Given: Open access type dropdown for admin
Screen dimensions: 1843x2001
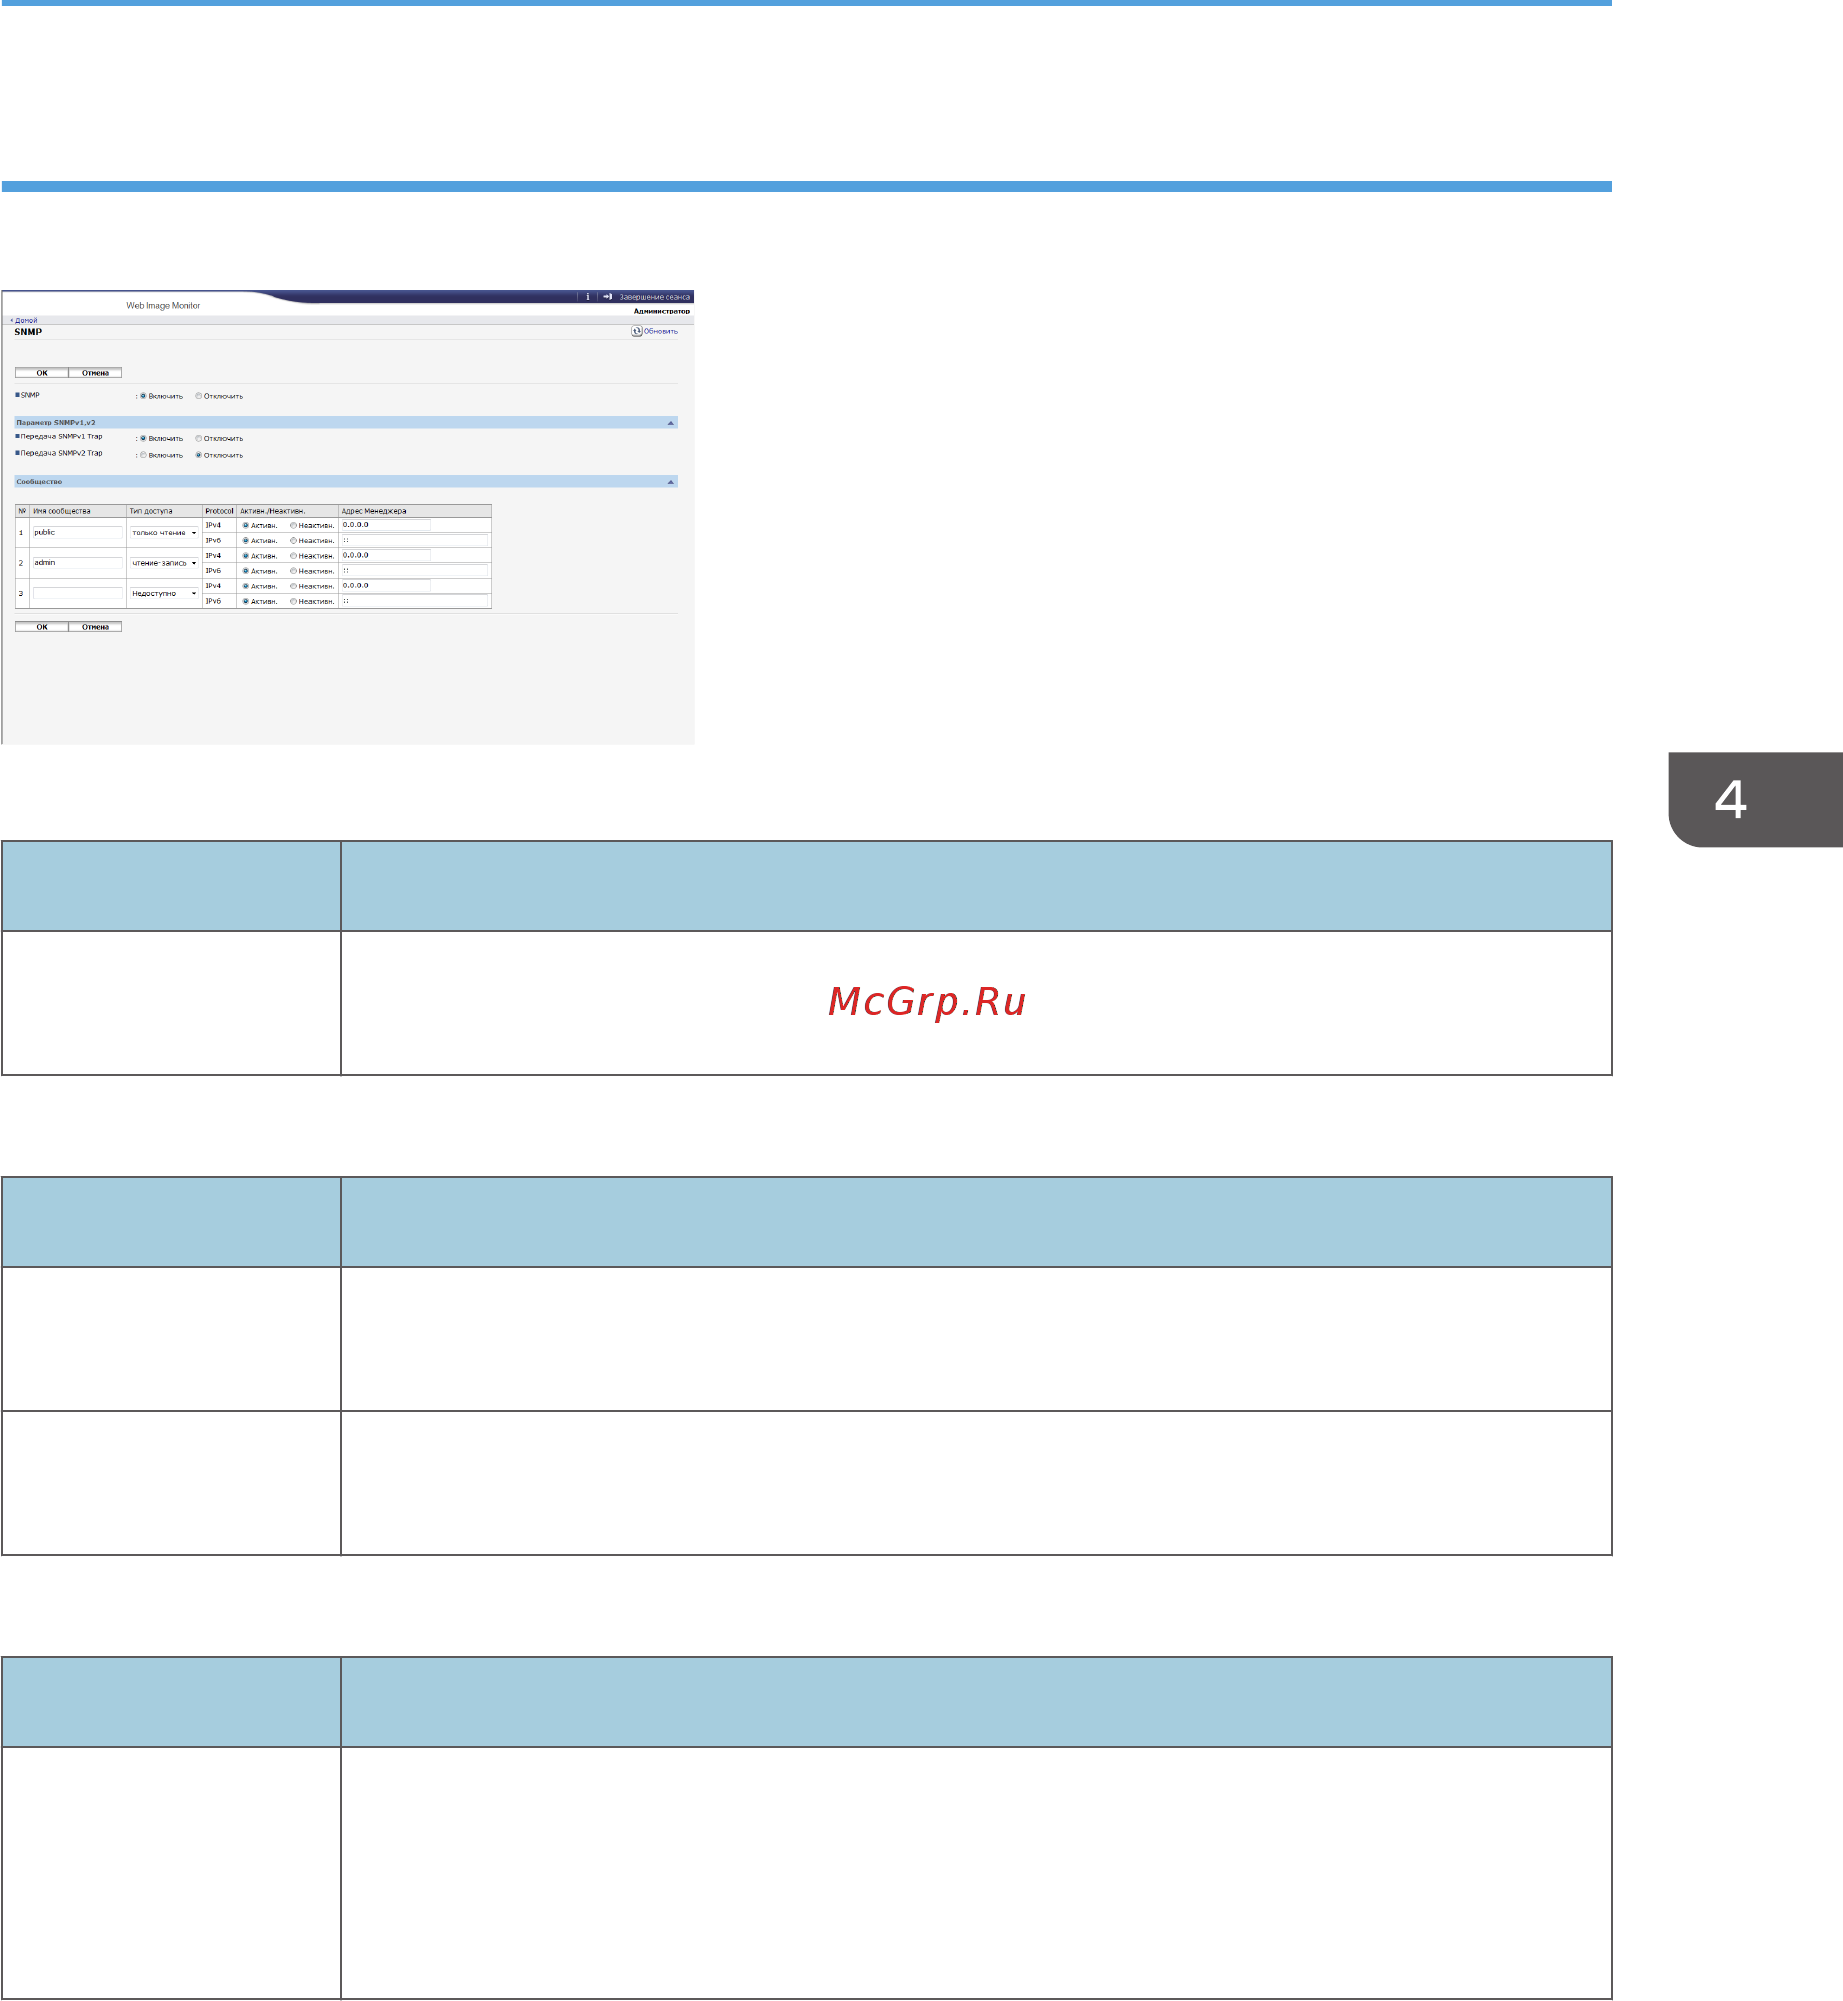Looking at the screenshot, I should coord(165,563).
